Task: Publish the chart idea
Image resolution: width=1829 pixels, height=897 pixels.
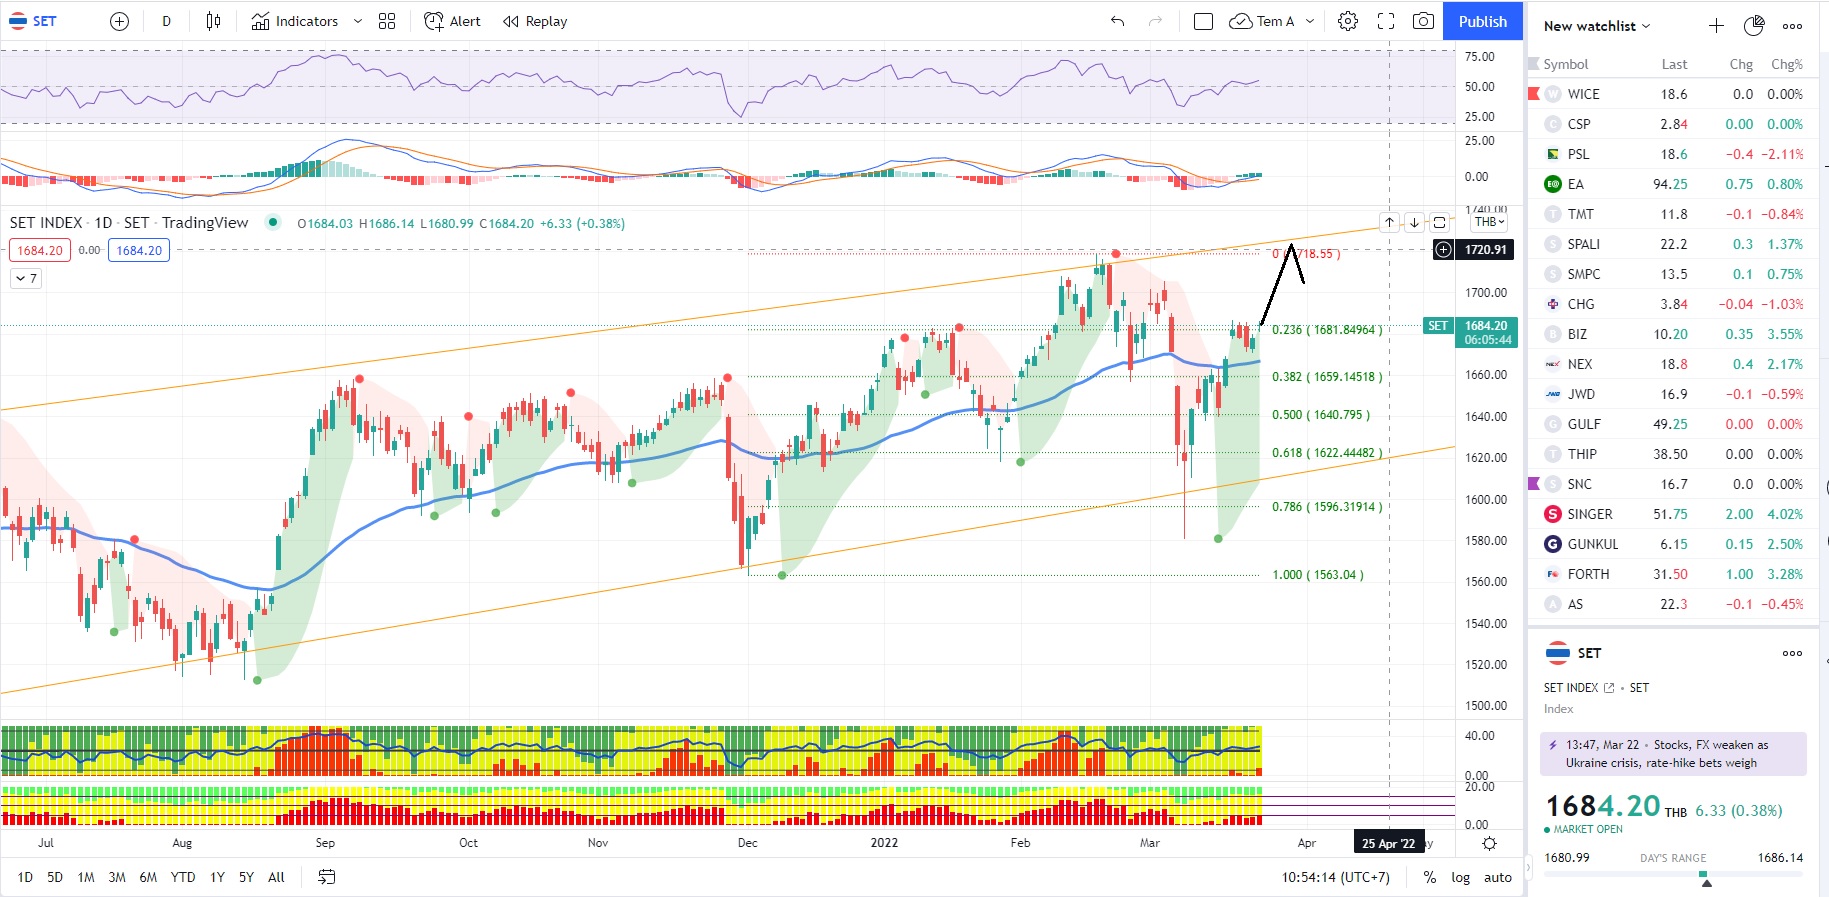Action: (1482, 21)
